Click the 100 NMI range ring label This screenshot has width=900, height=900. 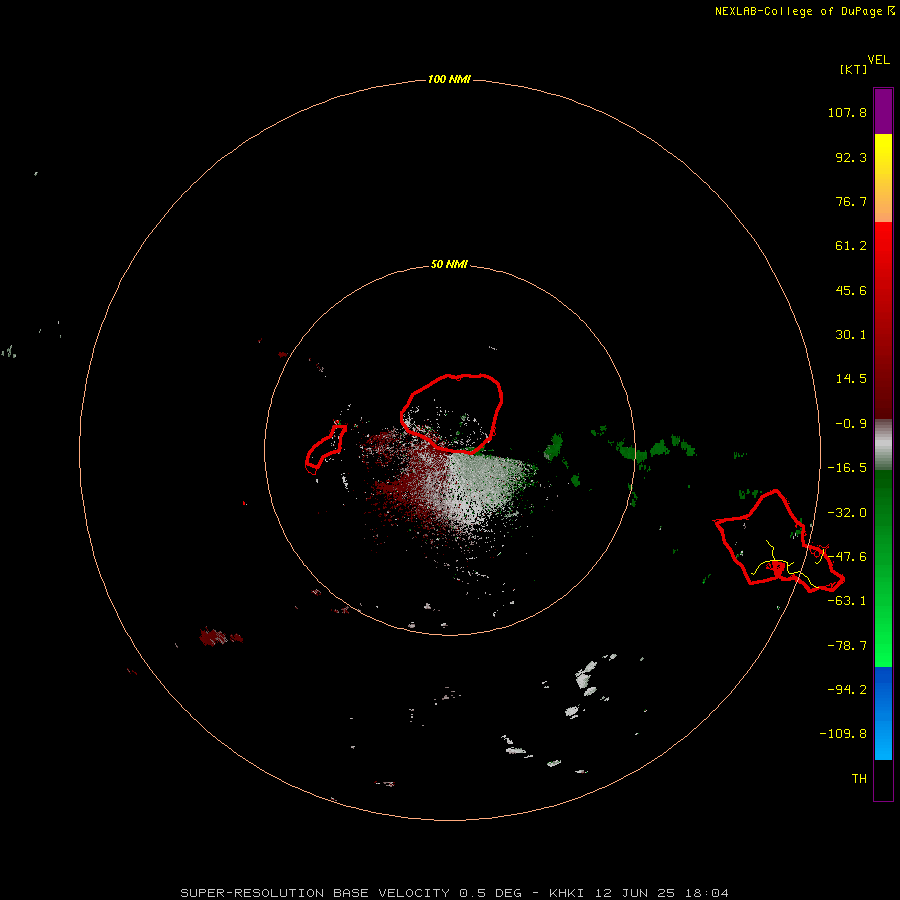[x=449, y=79]
